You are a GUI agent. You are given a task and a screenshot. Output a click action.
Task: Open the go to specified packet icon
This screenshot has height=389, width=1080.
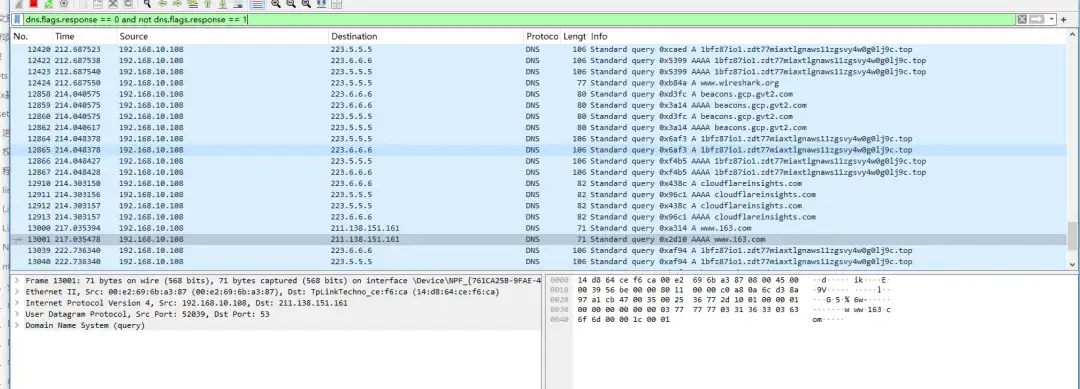pos(194,4)
